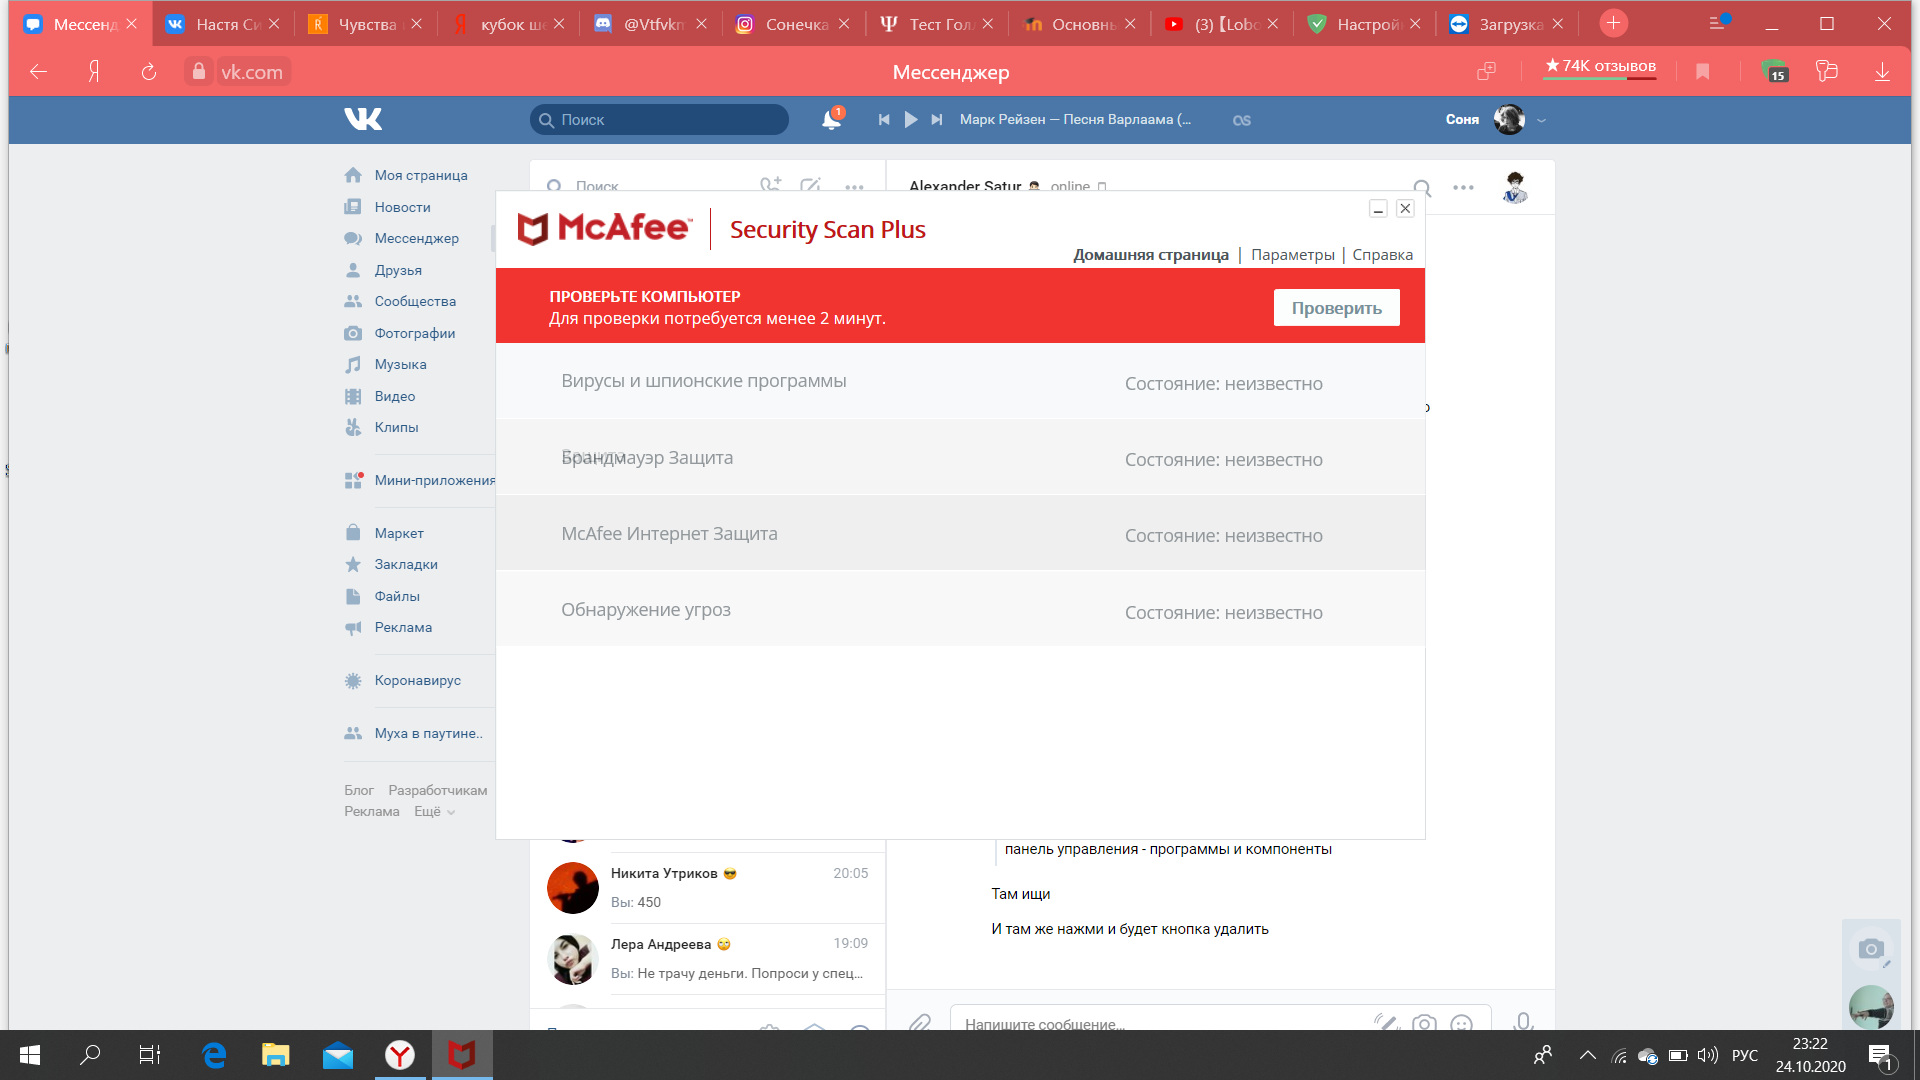The height and width of the screenshot is (1080, 1920).
Task: Skip to previous track in VK player
Action: pyautogui.click(x=883, y=119)
